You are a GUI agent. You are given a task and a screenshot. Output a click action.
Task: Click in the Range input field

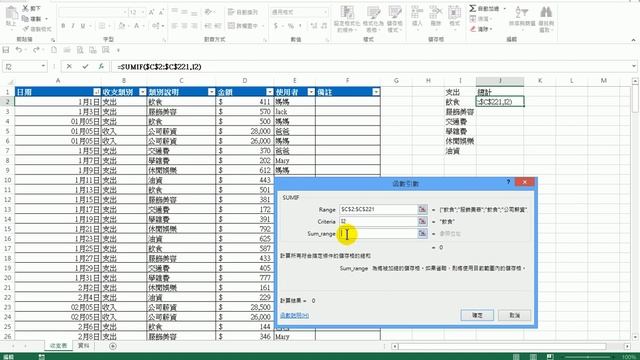pyautogui.click(x=378, y=209)
